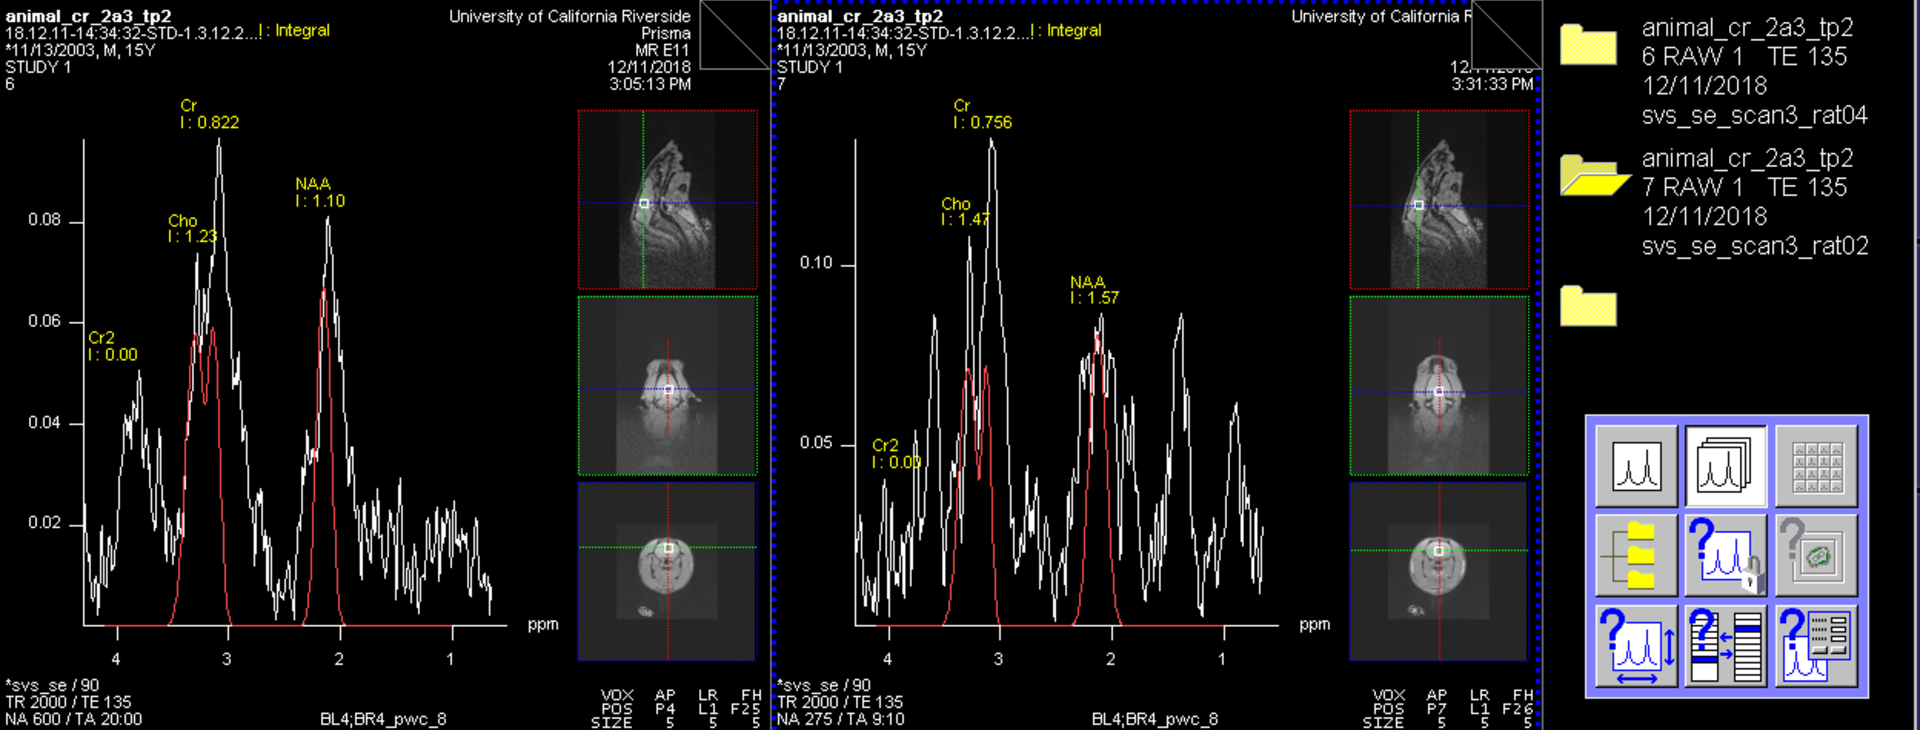Click the grayed-out image link query icon
This screenshot has height=730, width=1920.
pyautogui.click(x=1815, y=555)
